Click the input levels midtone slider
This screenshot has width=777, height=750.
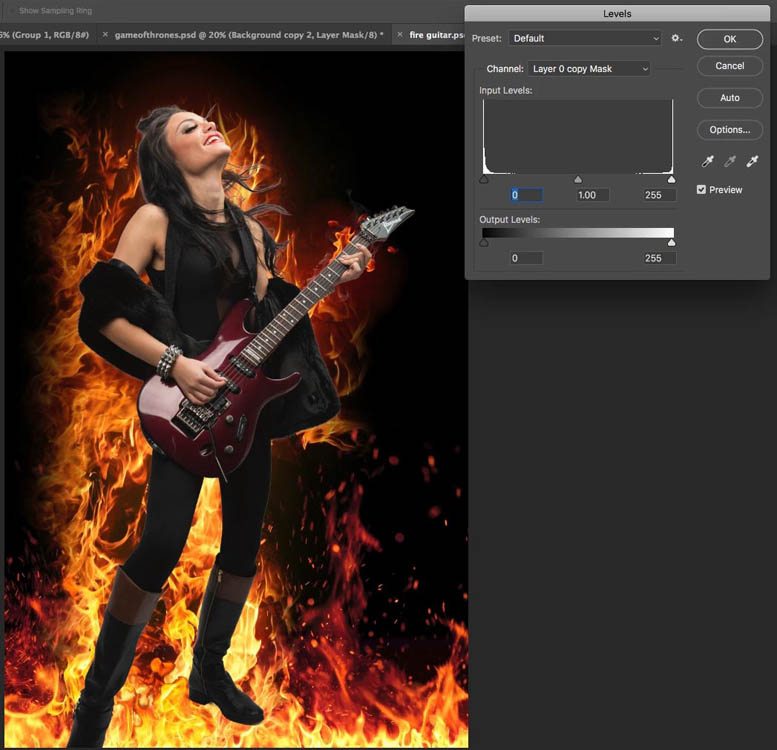click(x=578, y=180)
